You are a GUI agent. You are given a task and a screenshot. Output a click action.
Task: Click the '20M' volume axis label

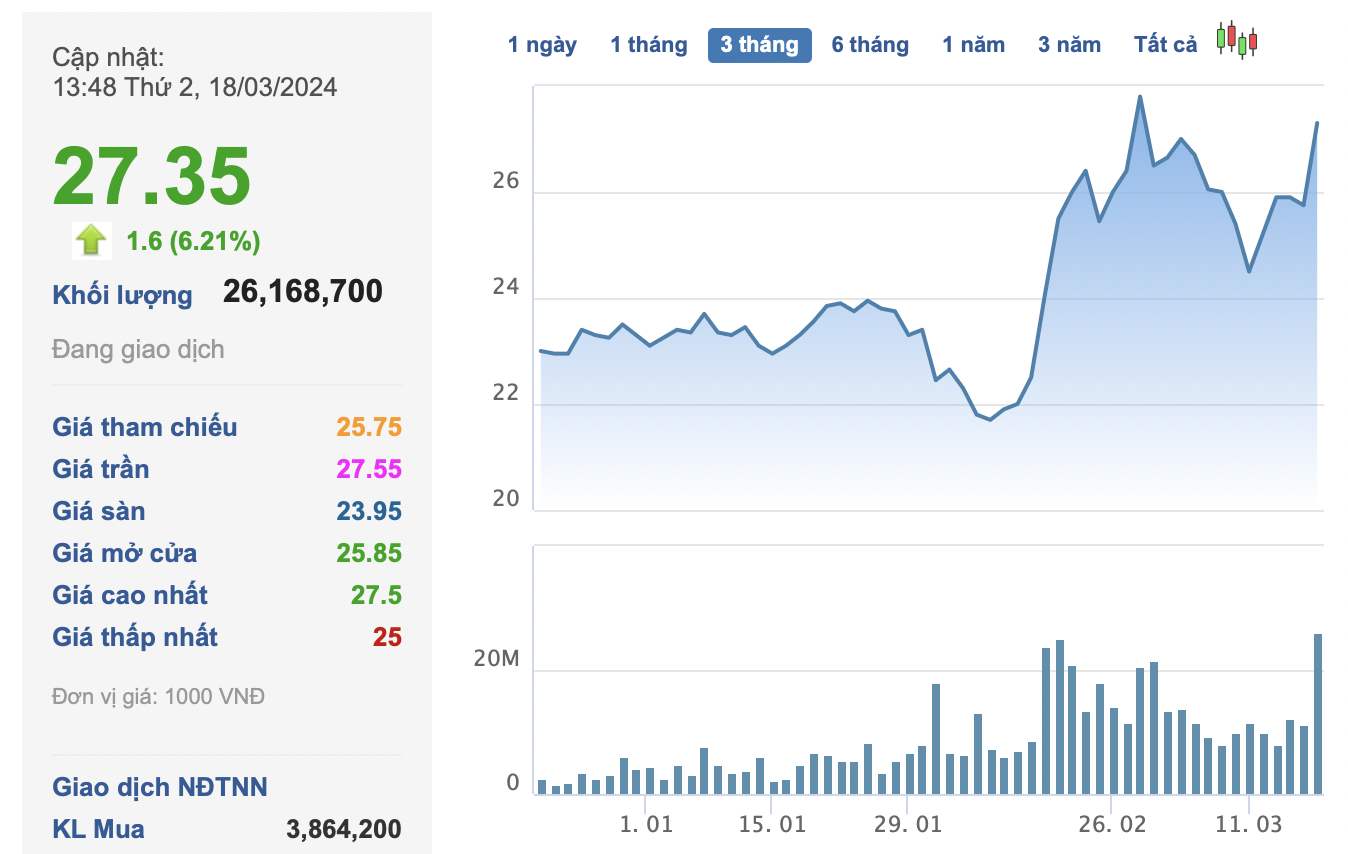(497, 659)
